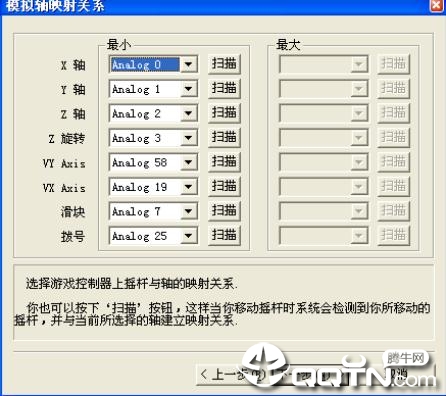
Task: Open the 滑块 Analog 7 dropdown
Action: (x=153, y=211)
